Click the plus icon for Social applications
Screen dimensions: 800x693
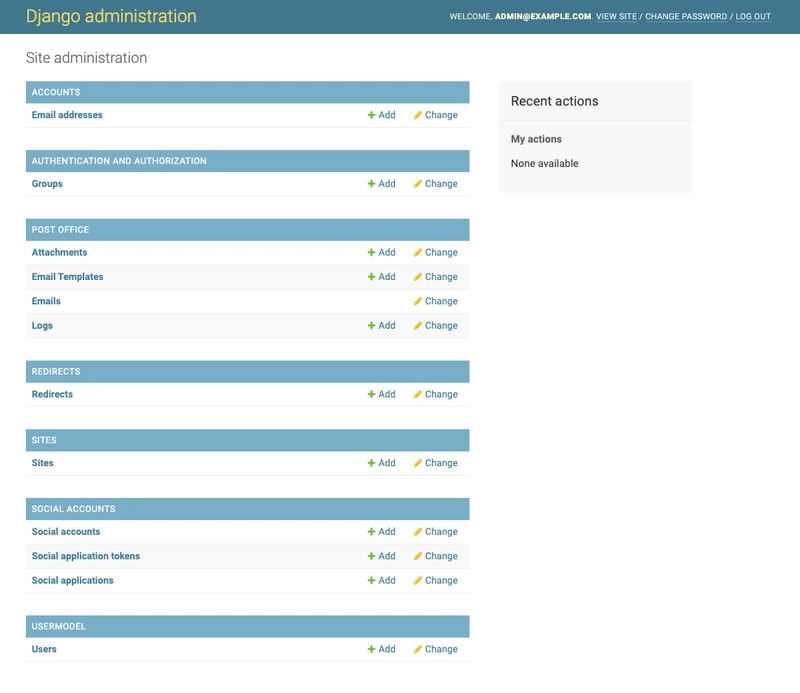pos(371,581)
